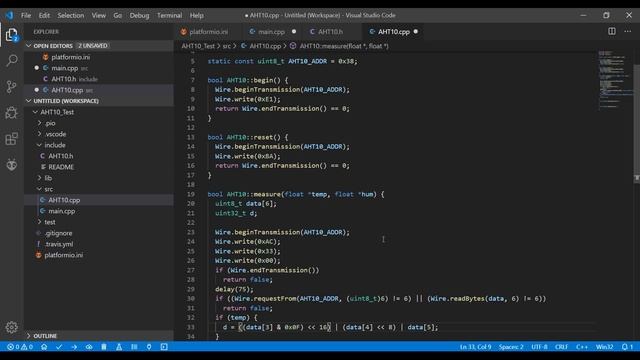
Task: Click PlatformIO run task list icon
Action: click(134, 347)
